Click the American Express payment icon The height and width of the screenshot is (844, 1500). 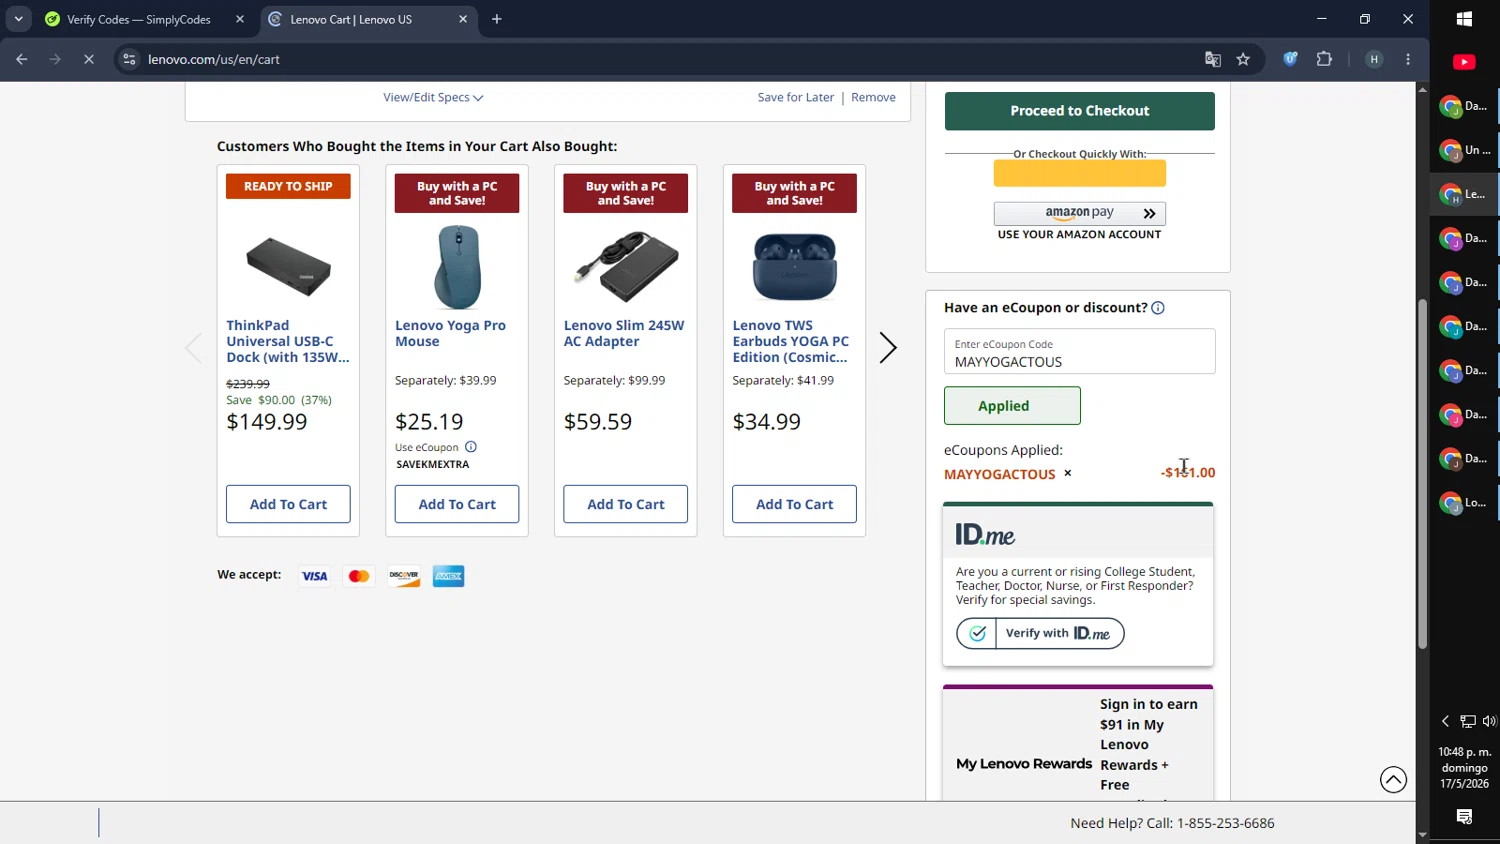tap(449, 576)
